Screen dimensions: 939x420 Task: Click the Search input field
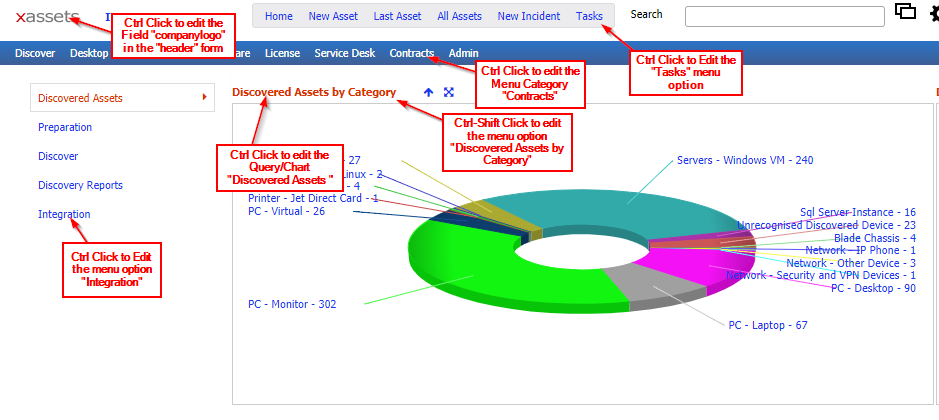(784, 16)
